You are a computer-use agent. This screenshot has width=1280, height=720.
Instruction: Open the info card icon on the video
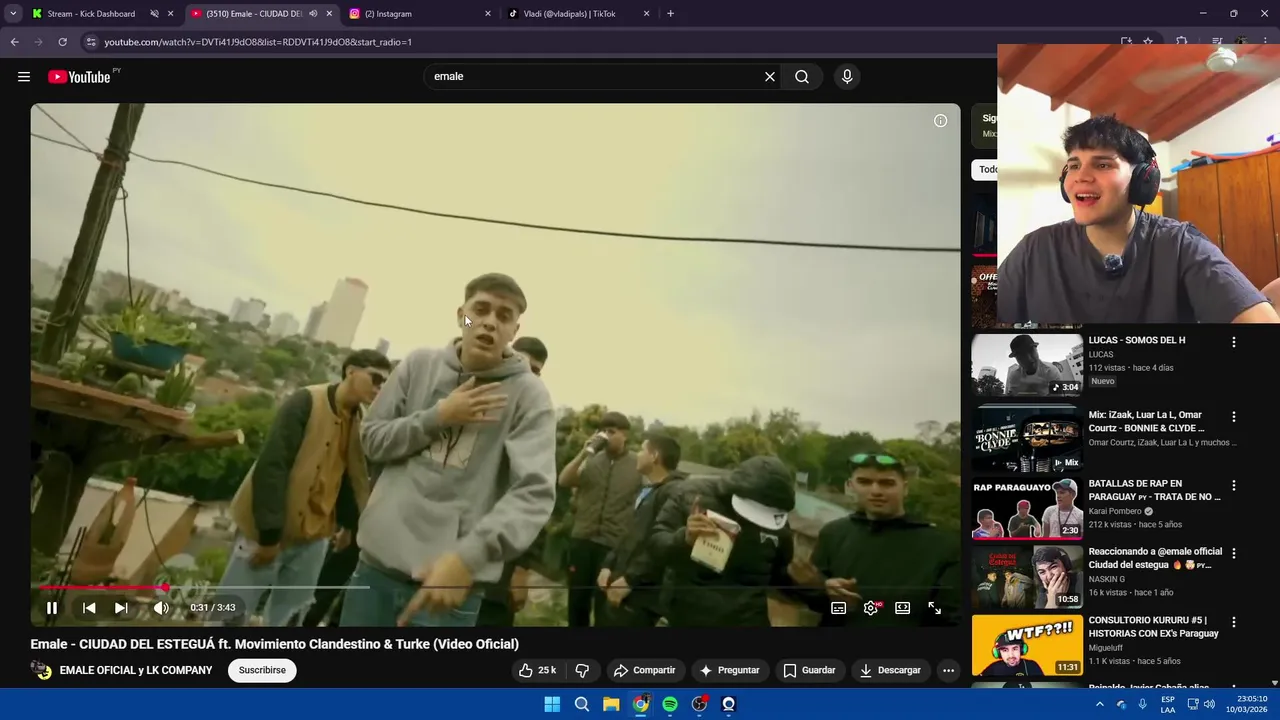941,121
